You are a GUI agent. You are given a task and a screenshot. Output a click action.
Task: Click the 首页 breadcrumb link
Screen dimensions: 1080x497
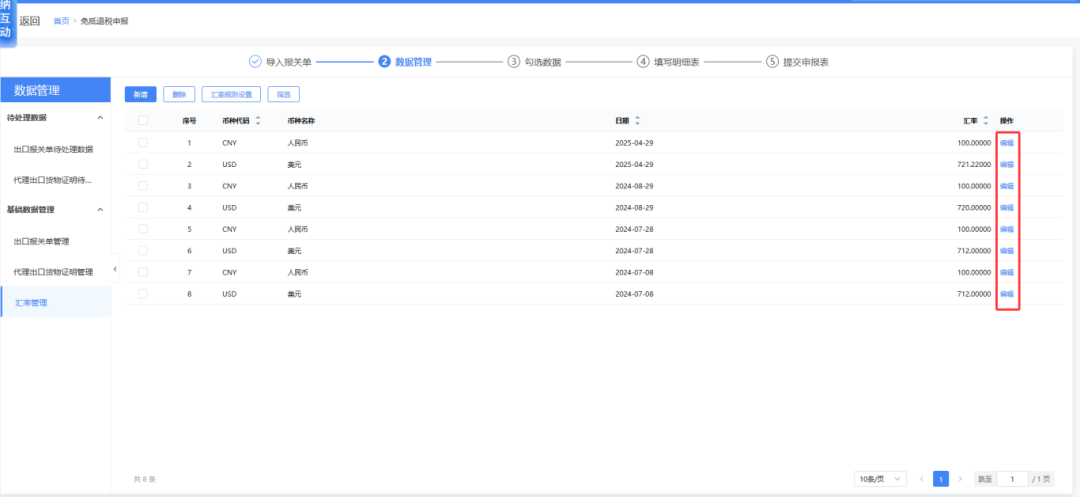[x=61, y=21]
